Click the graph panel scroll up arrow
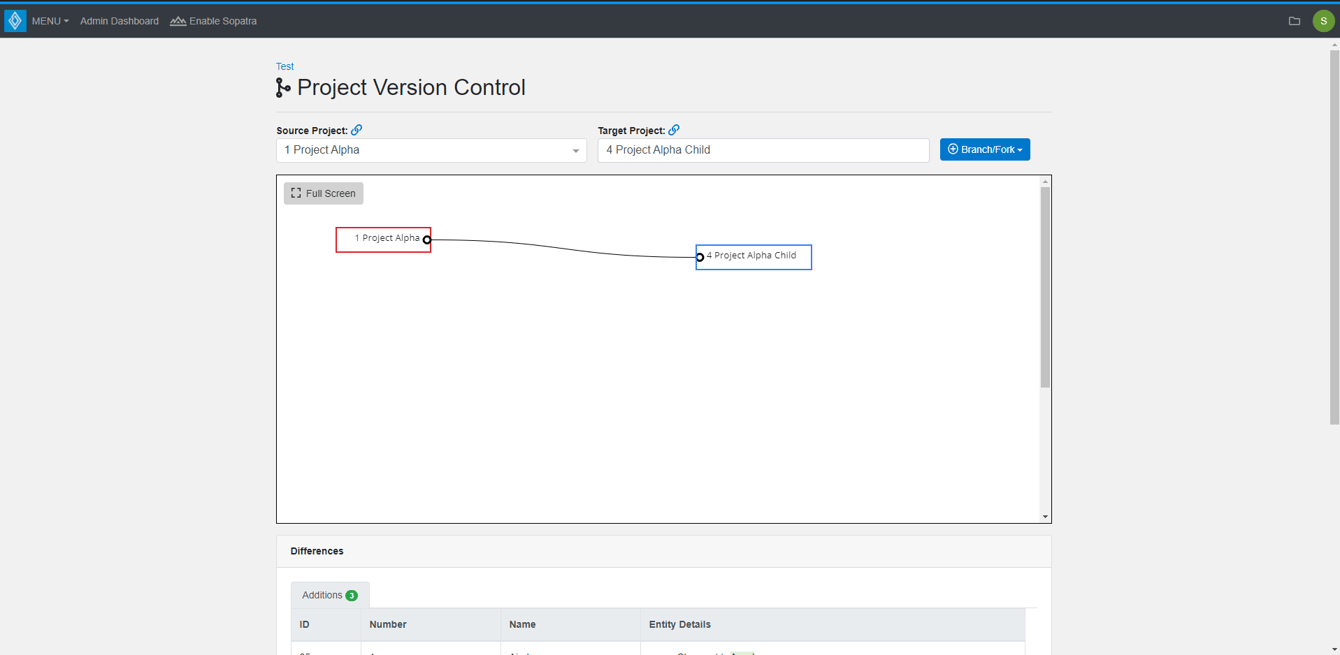1340x655 pixels. click(1045, 182)
